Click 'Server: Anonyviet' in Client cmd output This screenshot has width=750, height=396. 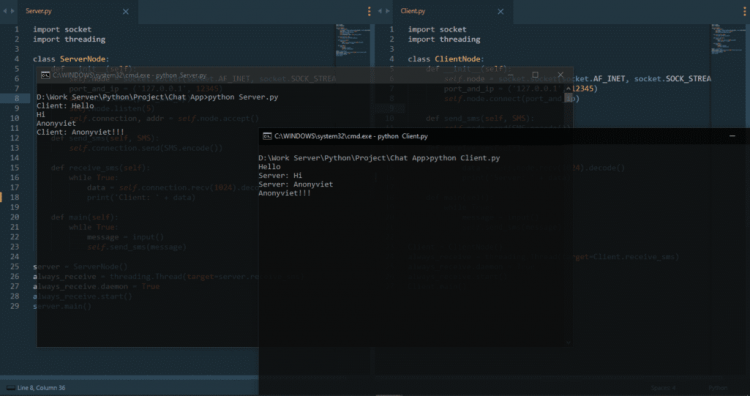296,185
